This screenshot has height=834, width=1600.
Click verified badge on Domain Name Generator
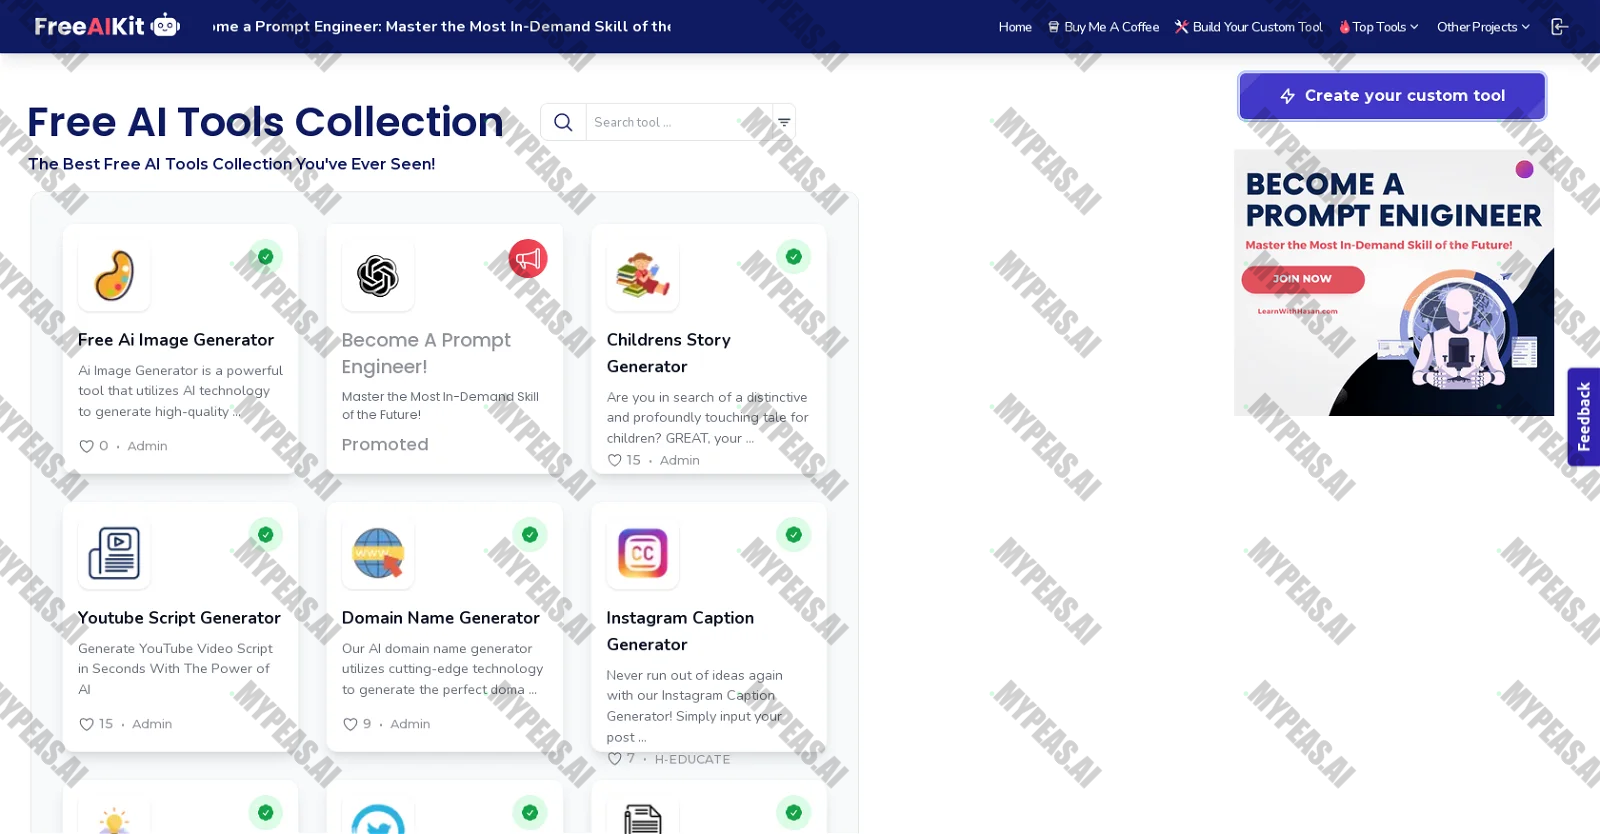(530, 535)
